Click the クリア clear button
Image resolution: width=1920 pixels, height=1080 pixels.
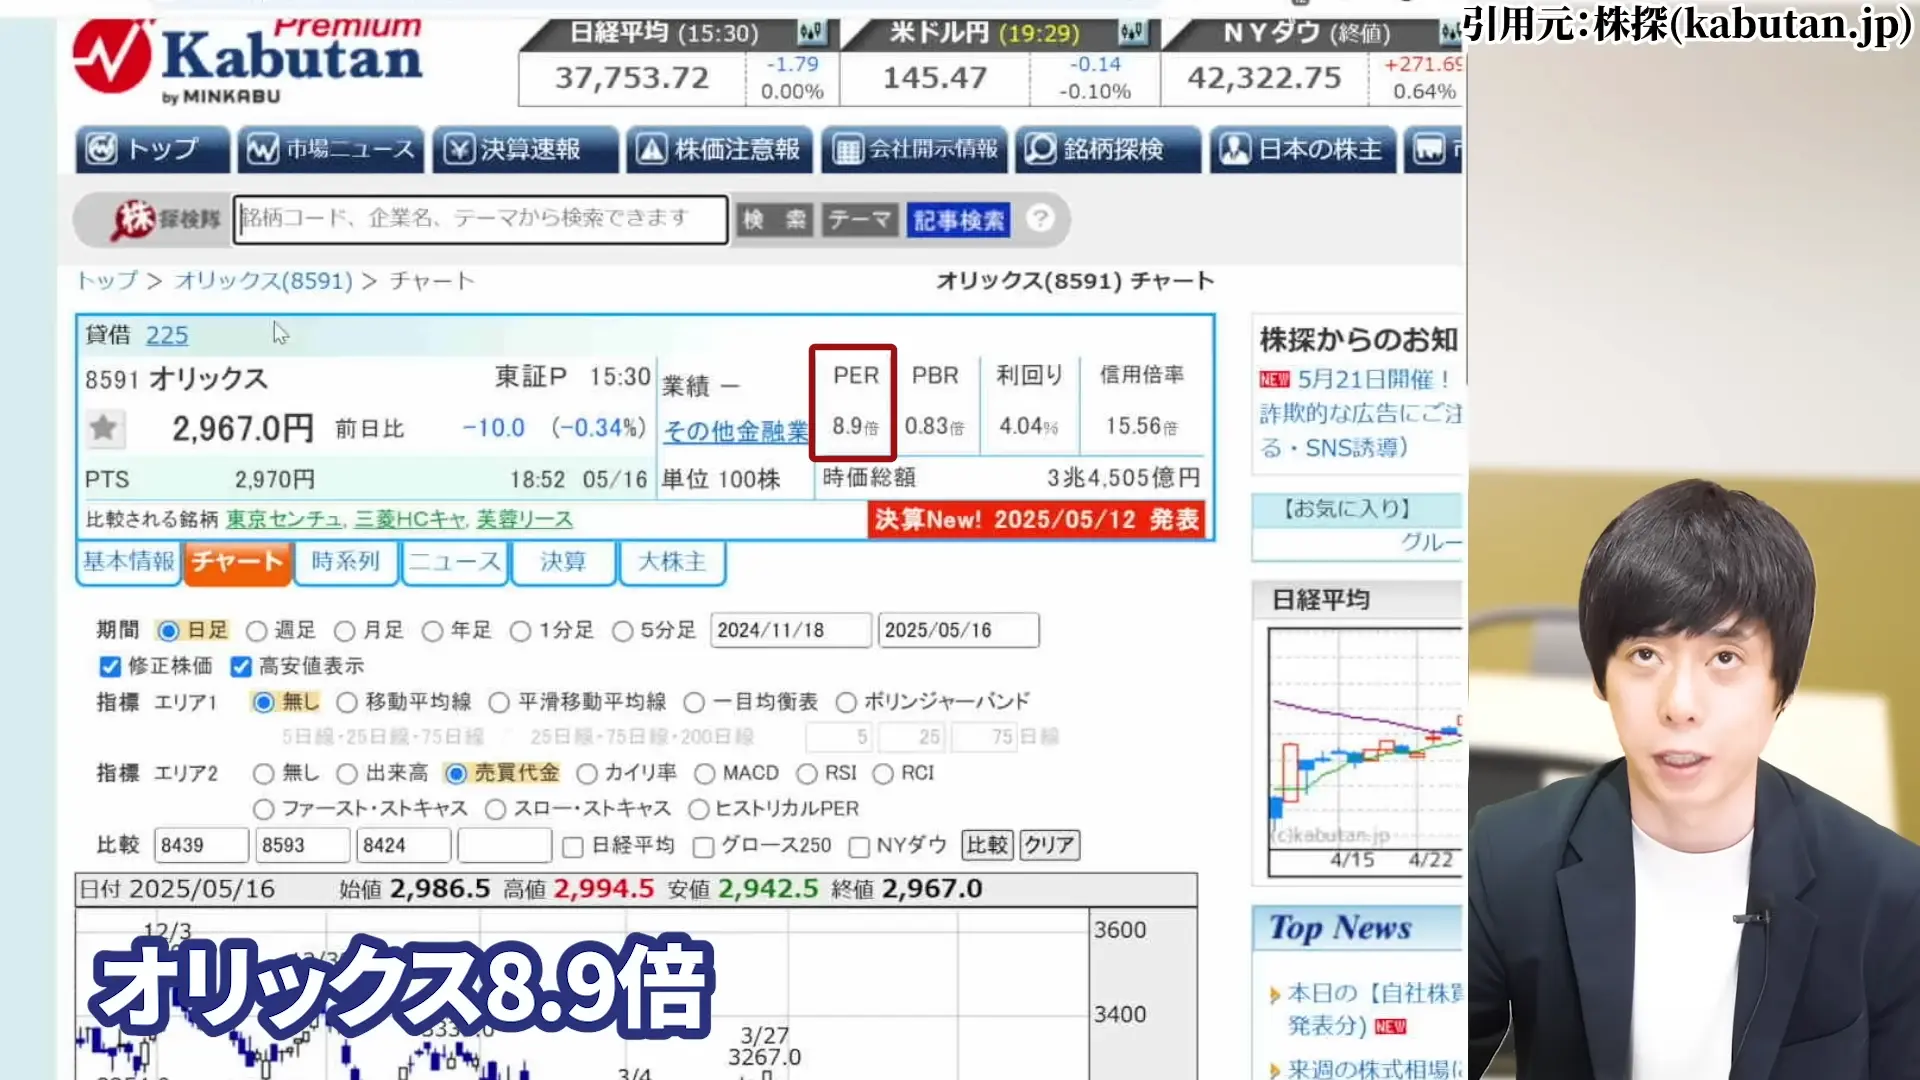[1050, 845]
